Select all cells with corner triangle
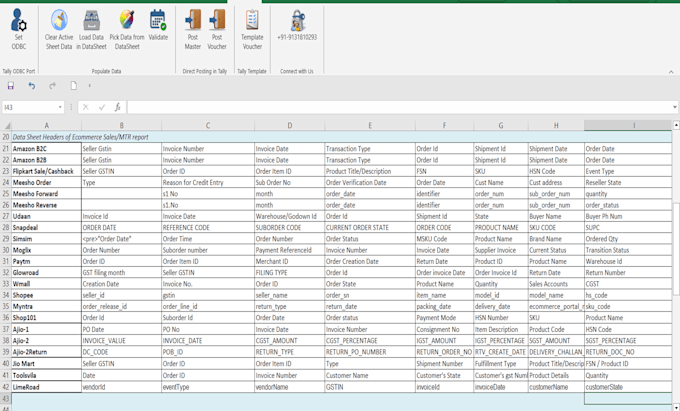This screenshot has width=680, height=411. (6, 126)
